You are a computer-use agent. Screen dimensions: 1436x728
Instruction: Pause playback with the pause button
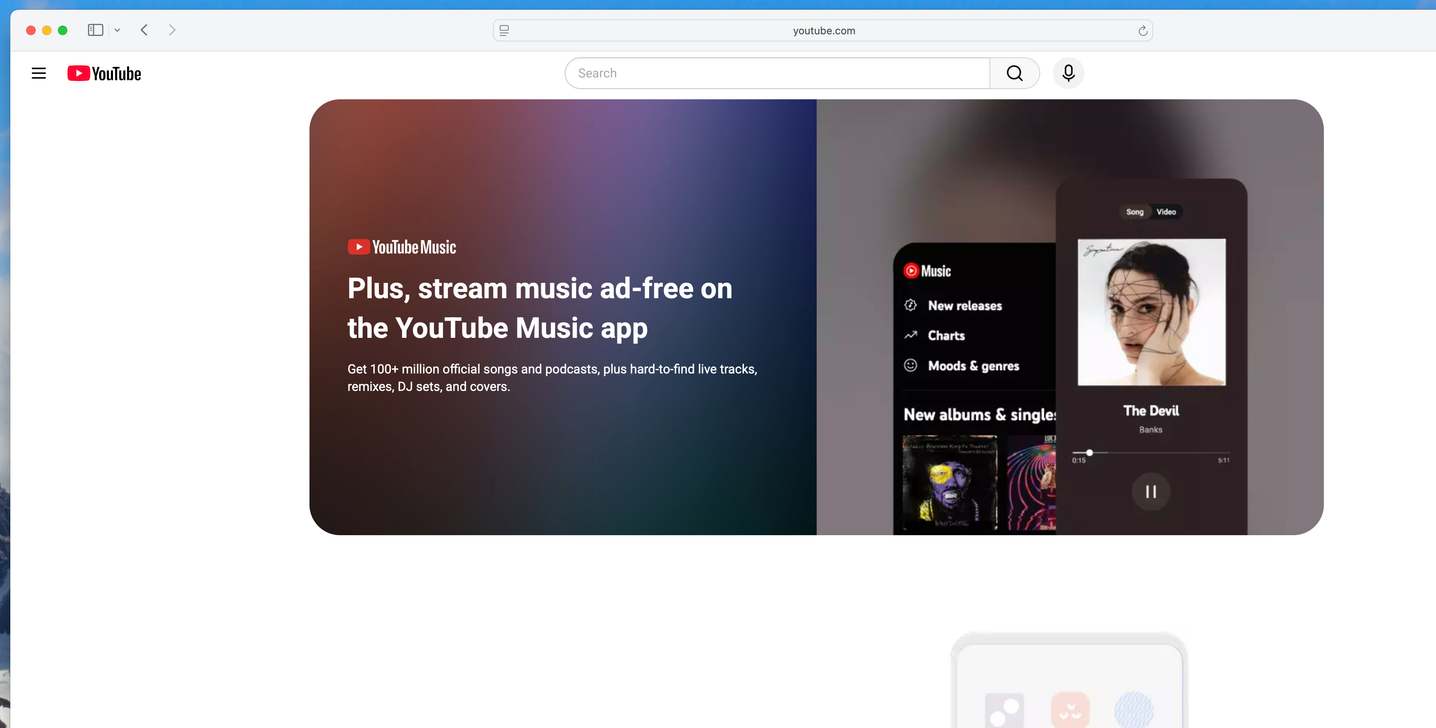pos(1151,491)
